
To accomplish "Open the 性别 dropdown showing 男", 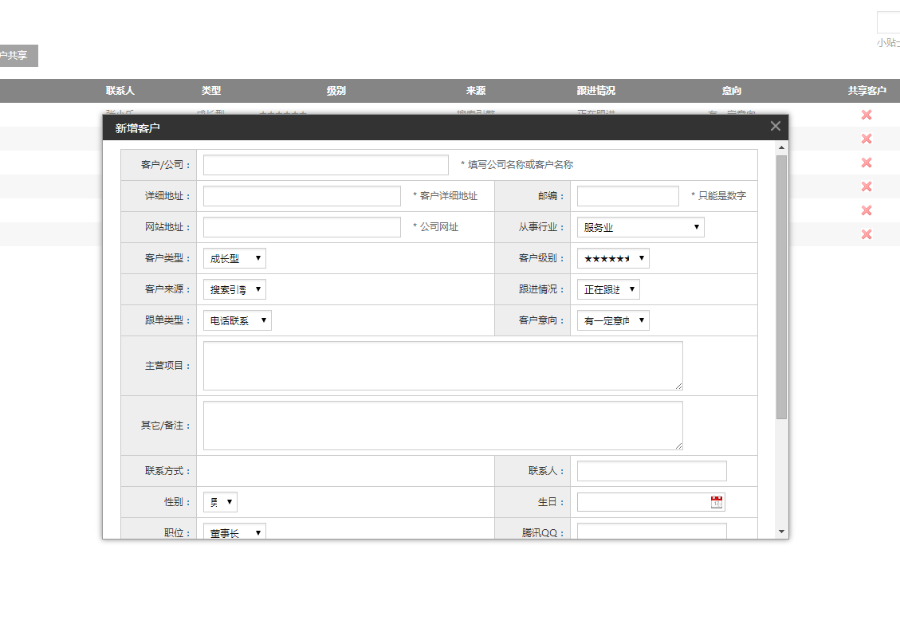I will coord(220,502).
